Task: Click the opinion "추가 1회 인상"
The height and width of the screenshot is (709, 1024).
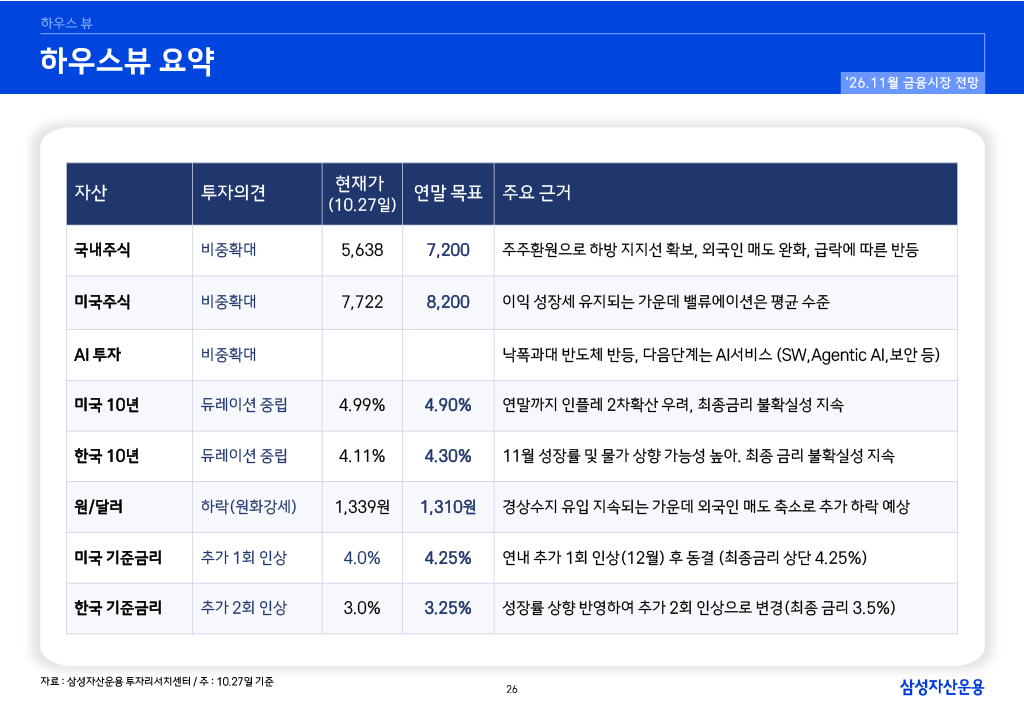Action: (244, 558)
